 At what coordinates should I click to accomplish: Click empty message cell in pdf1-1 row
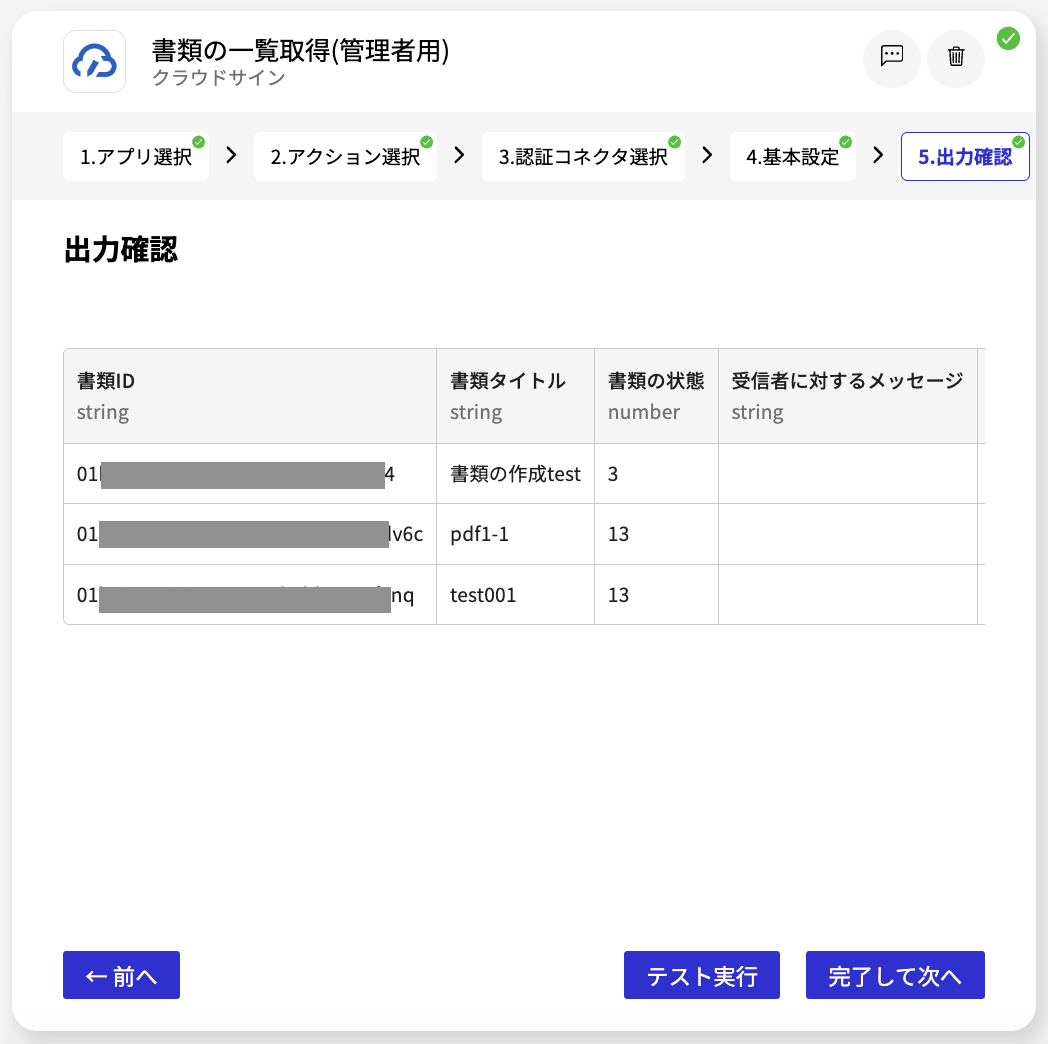847,534
